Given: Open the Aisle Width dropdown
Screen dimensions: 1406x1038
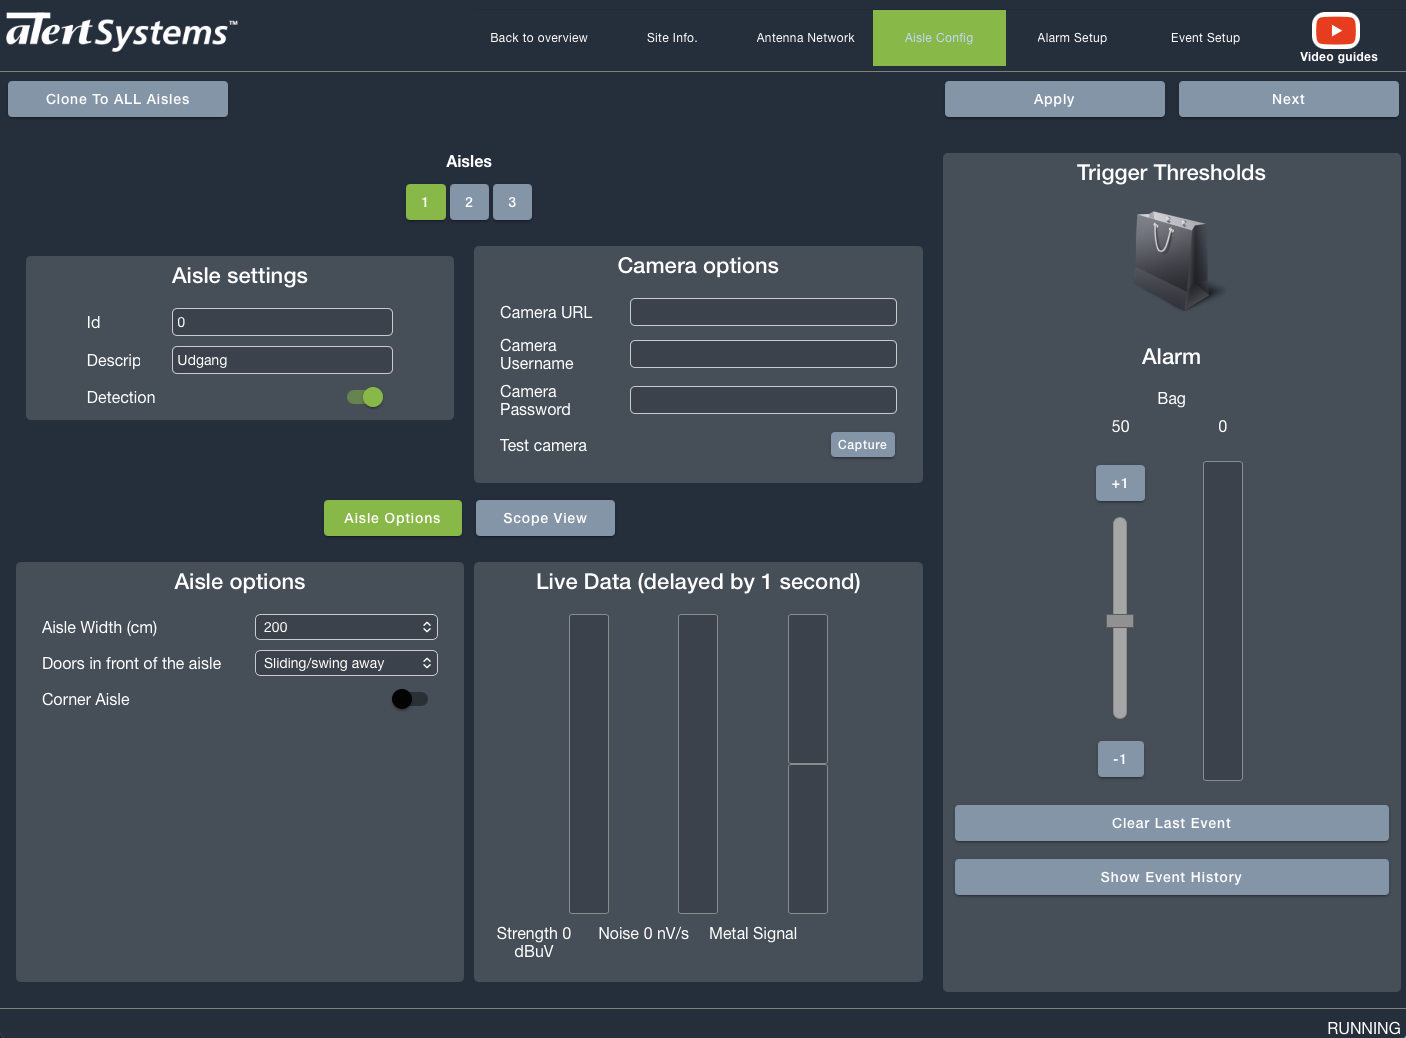Looking at the screenshot, I should [345, 627].
